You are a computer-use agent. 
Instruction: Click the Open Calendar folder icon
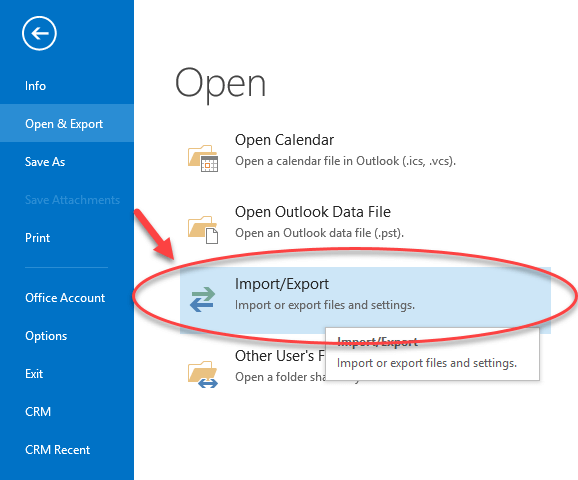[203, 158]
